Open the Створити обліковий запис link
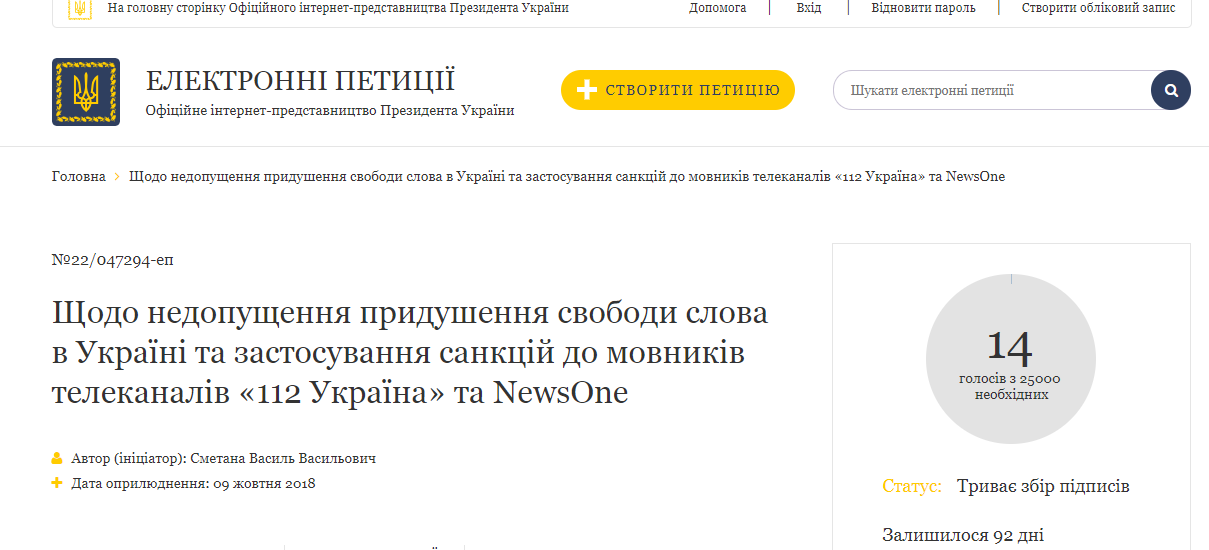 coord(1098,8)
